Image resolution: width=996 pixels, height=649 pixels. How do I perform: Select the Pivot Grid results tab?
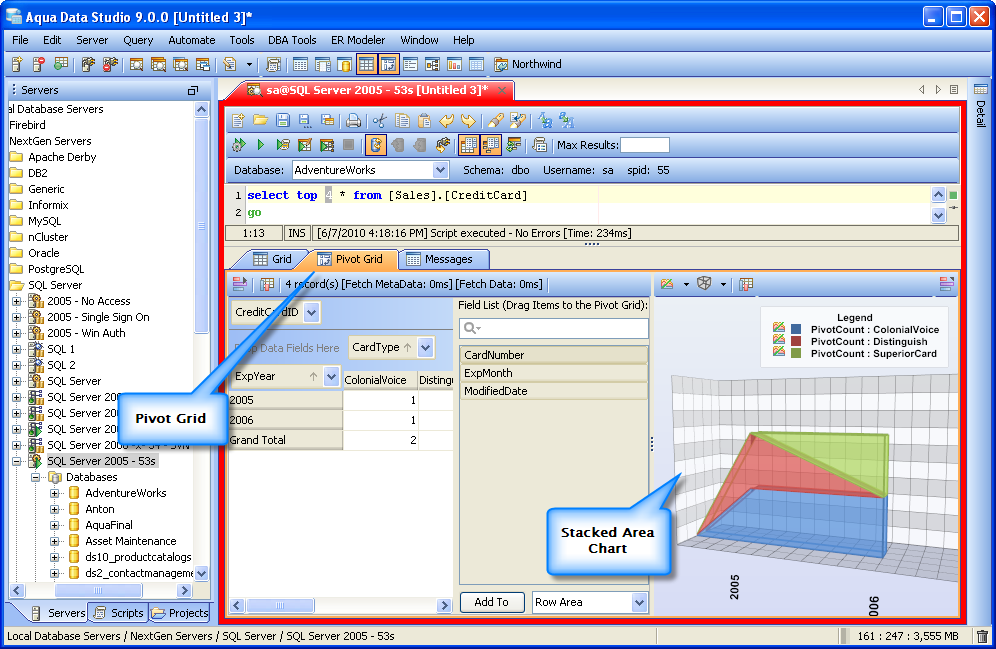coord(351,259)
